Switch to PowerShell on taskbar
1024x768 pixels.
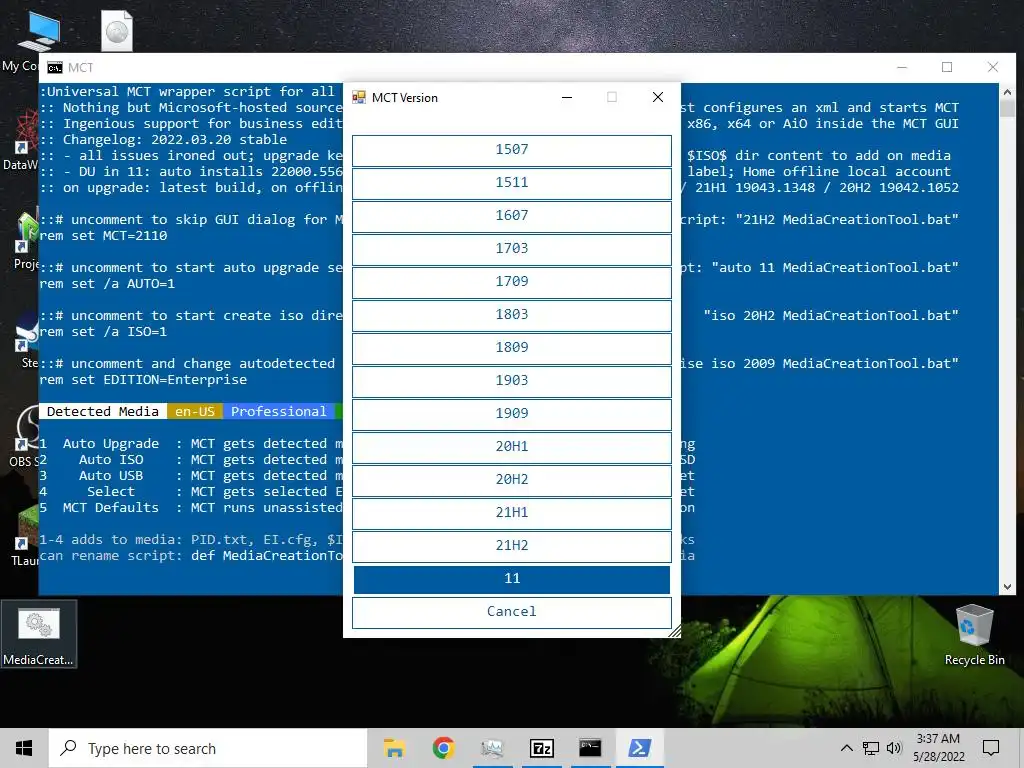click(x=639, y=748)
